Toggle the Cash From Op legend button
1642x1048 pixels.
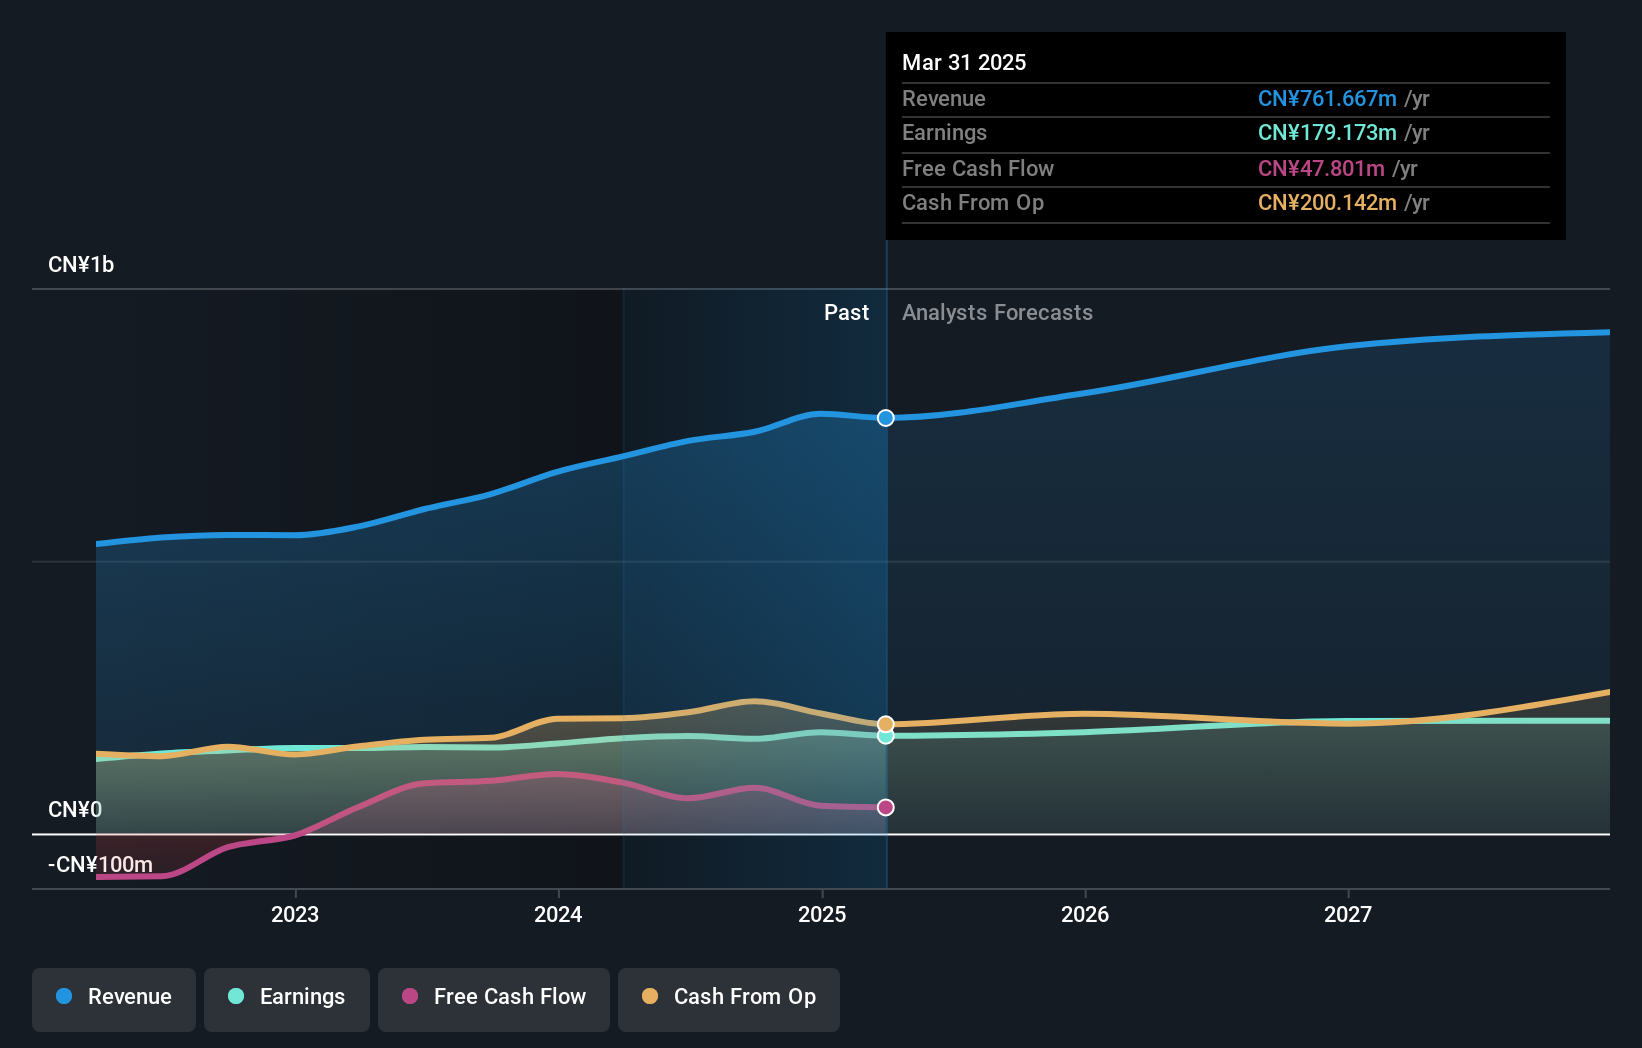coord(729,999)
